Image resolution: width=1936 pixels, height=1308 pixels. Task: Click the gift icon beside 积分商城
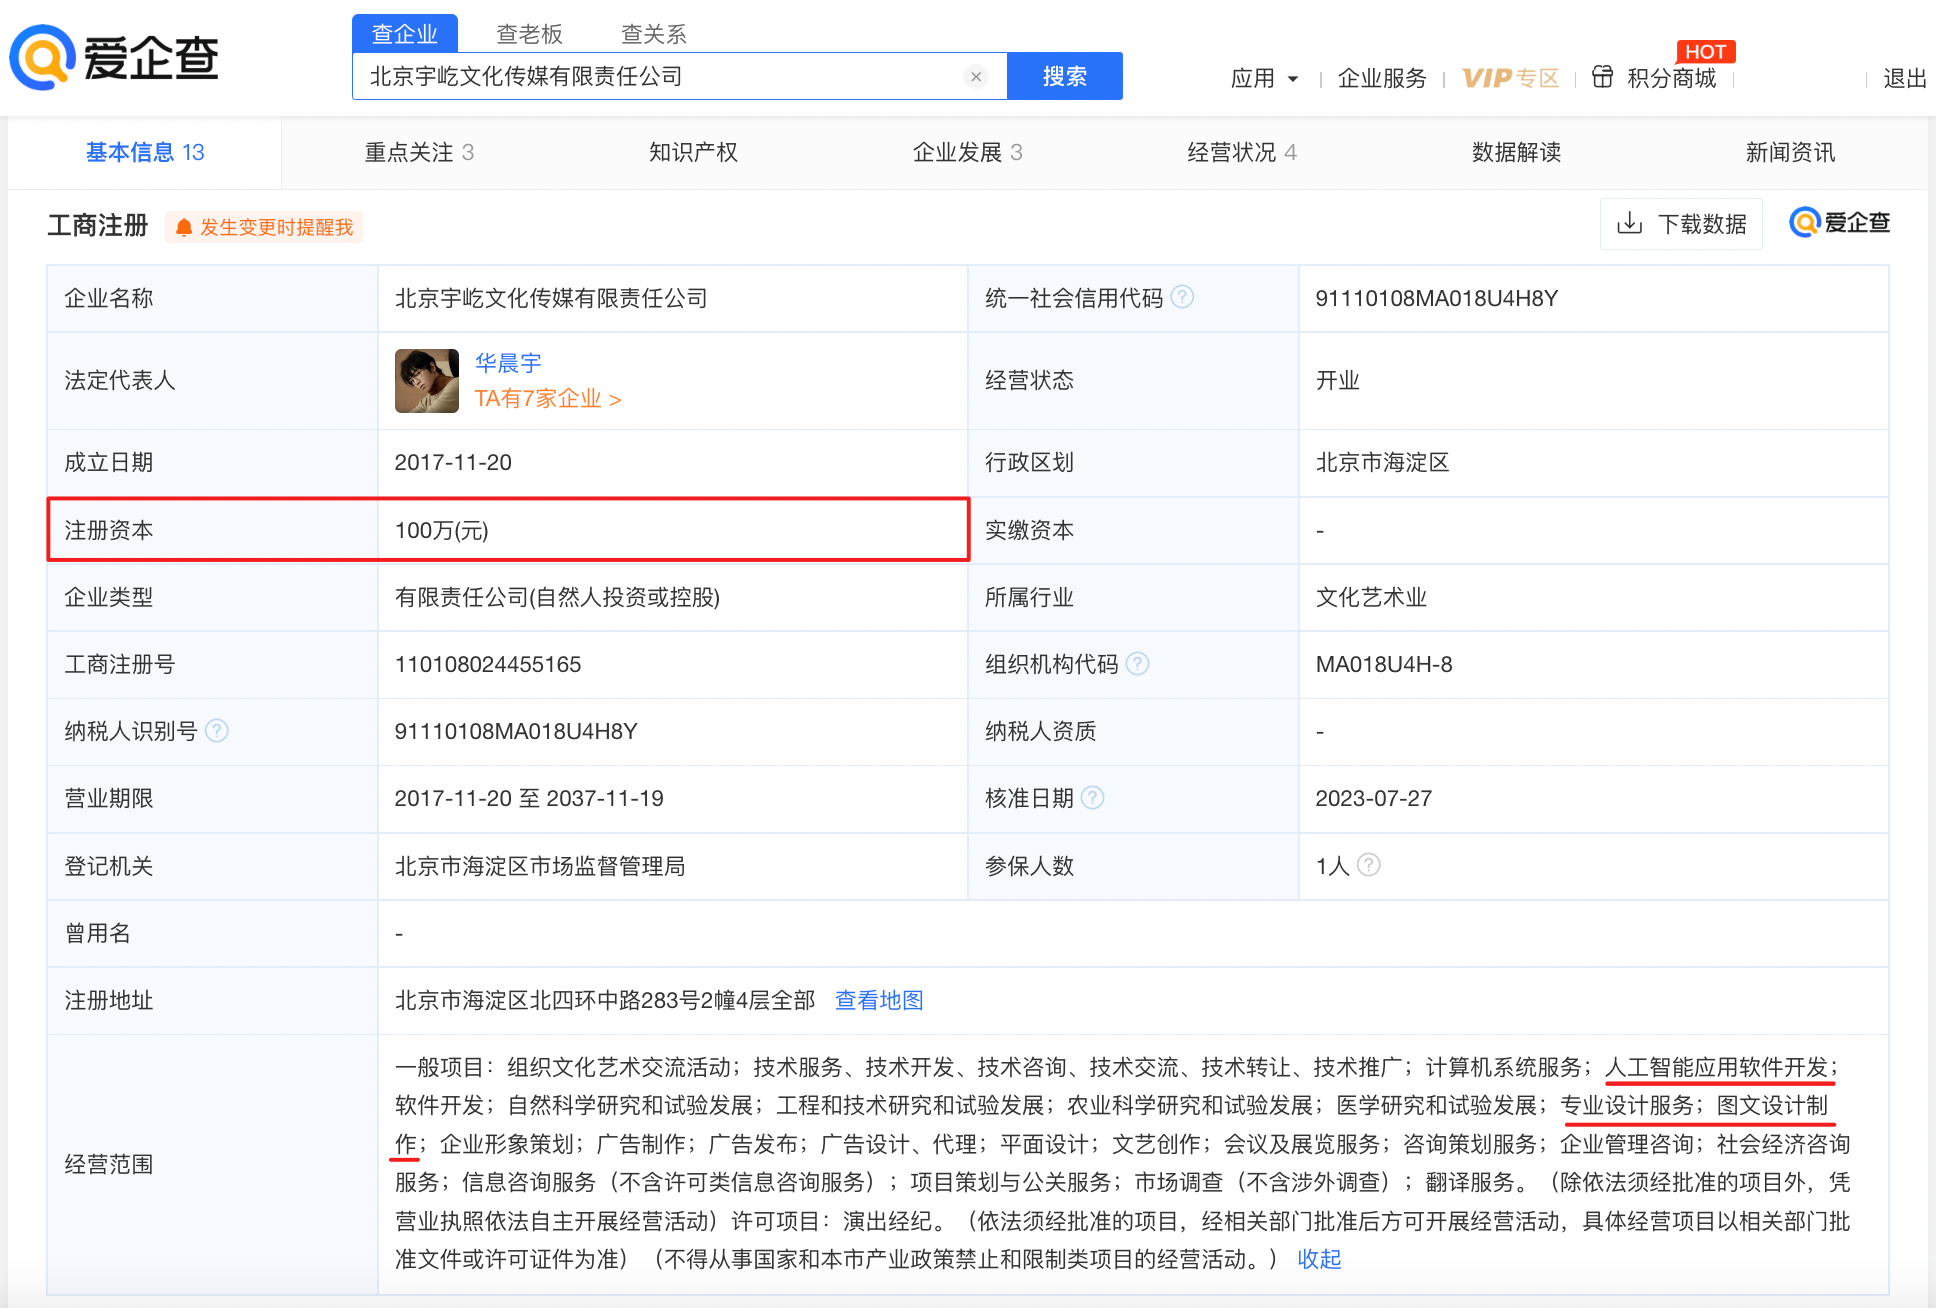click(1602, 77)
